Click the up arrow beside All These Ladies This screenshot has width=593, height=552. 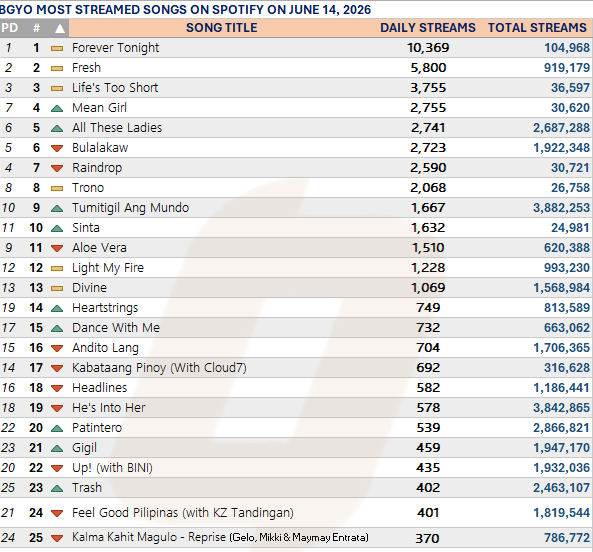click(x=57, y=129)
